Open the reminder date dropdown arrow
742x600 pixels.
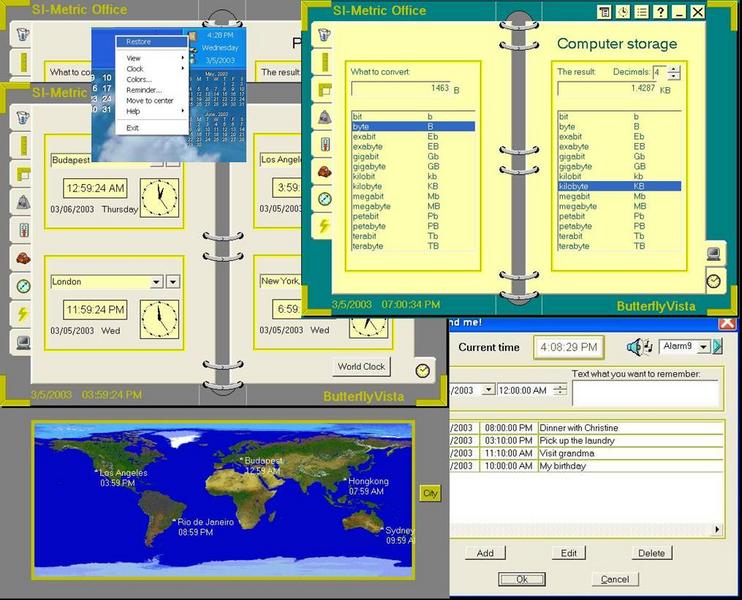(488, 390)
